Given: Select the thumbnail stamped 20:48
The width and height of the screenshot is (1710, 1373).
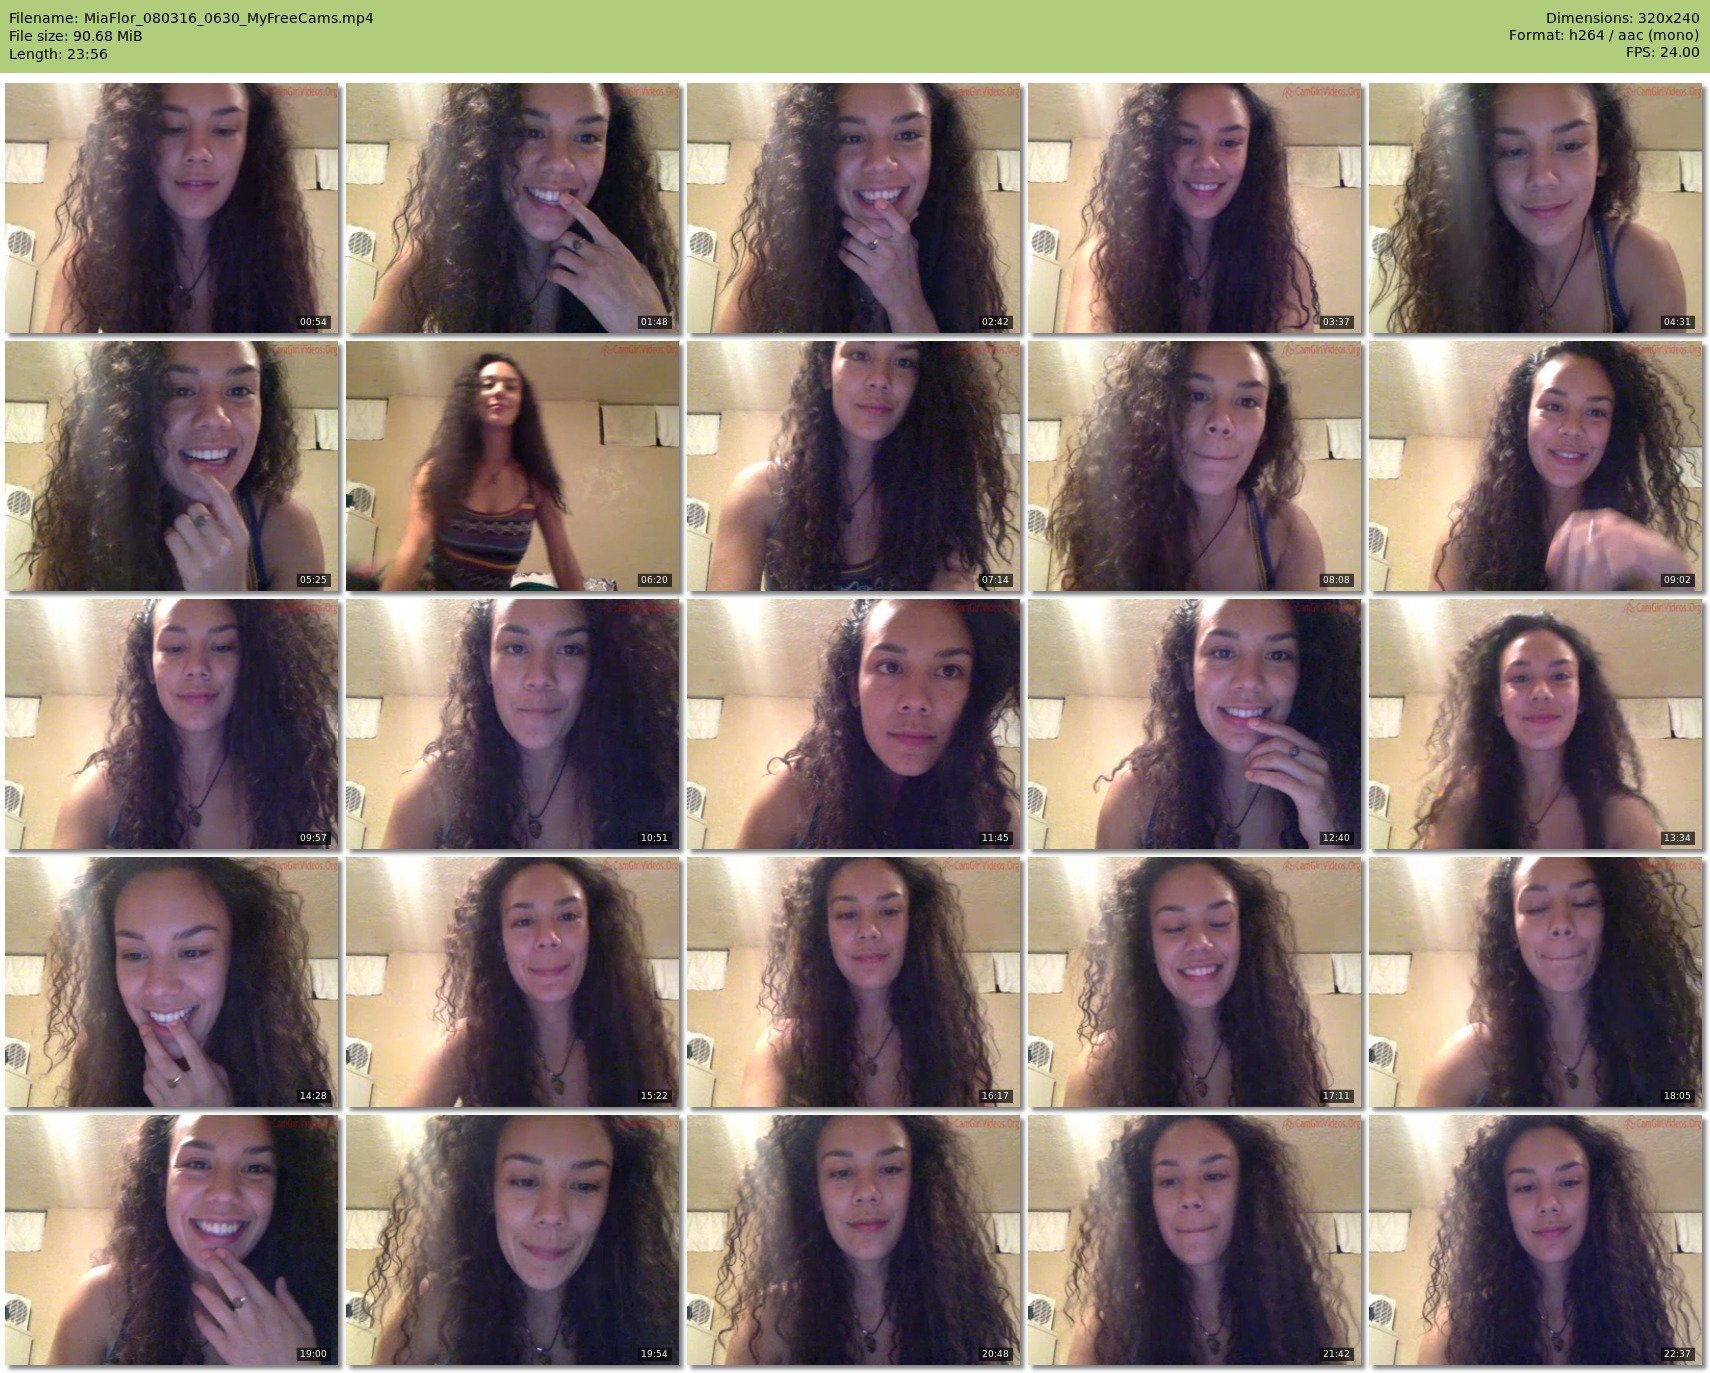Looking at the screenshot, I should click(x=854, y=1240).
